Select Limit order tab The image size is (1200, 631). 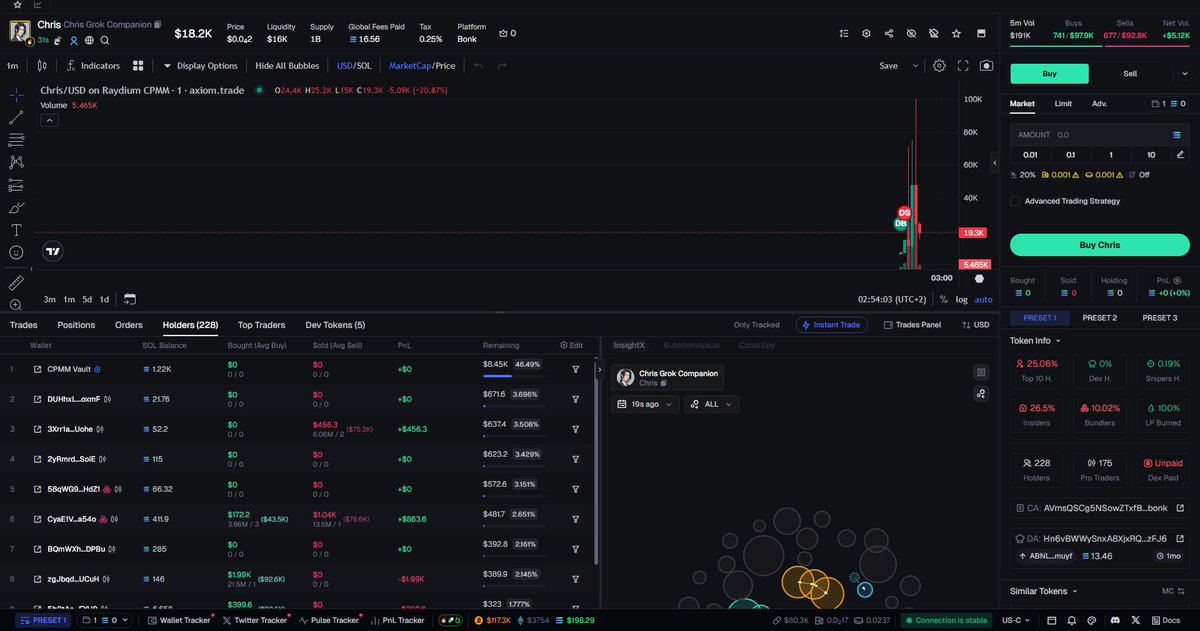[1063, 103]
